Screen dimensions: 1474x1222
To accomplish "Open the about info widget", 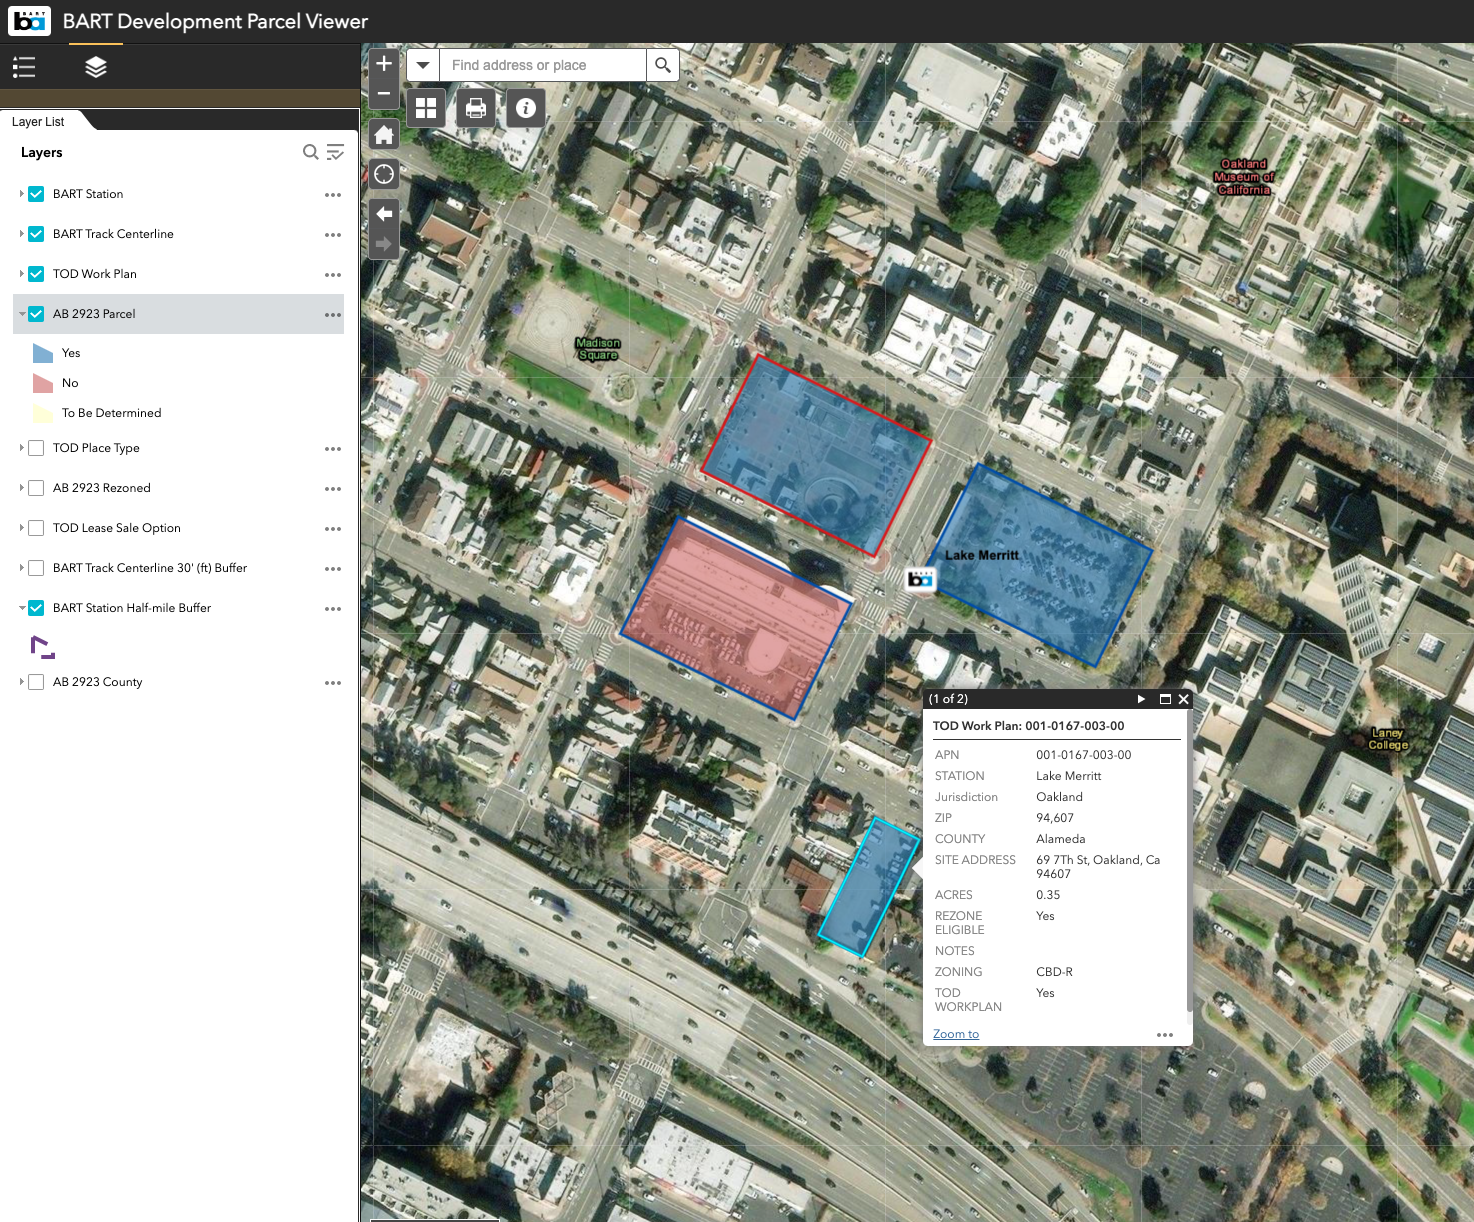I will (x=526, y=108).
